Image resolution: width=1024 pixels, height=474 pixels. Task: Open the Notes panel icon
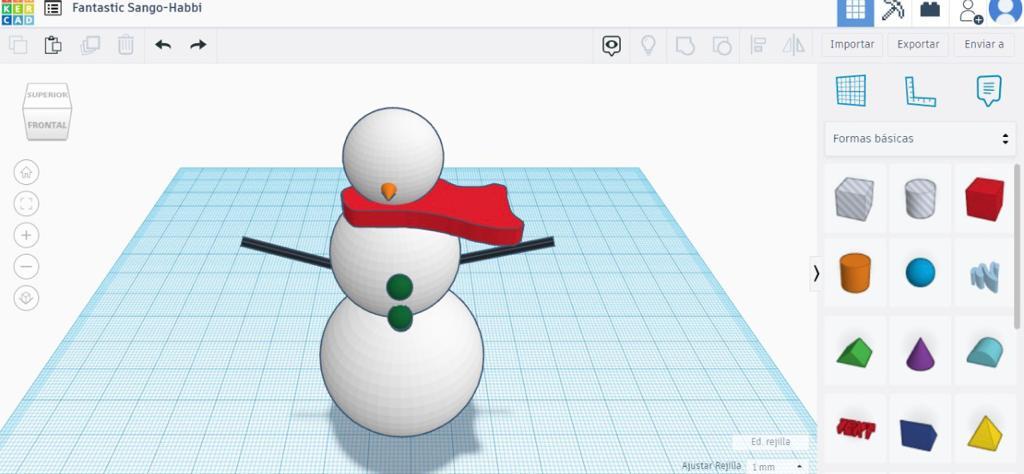[x=989, y=91]
